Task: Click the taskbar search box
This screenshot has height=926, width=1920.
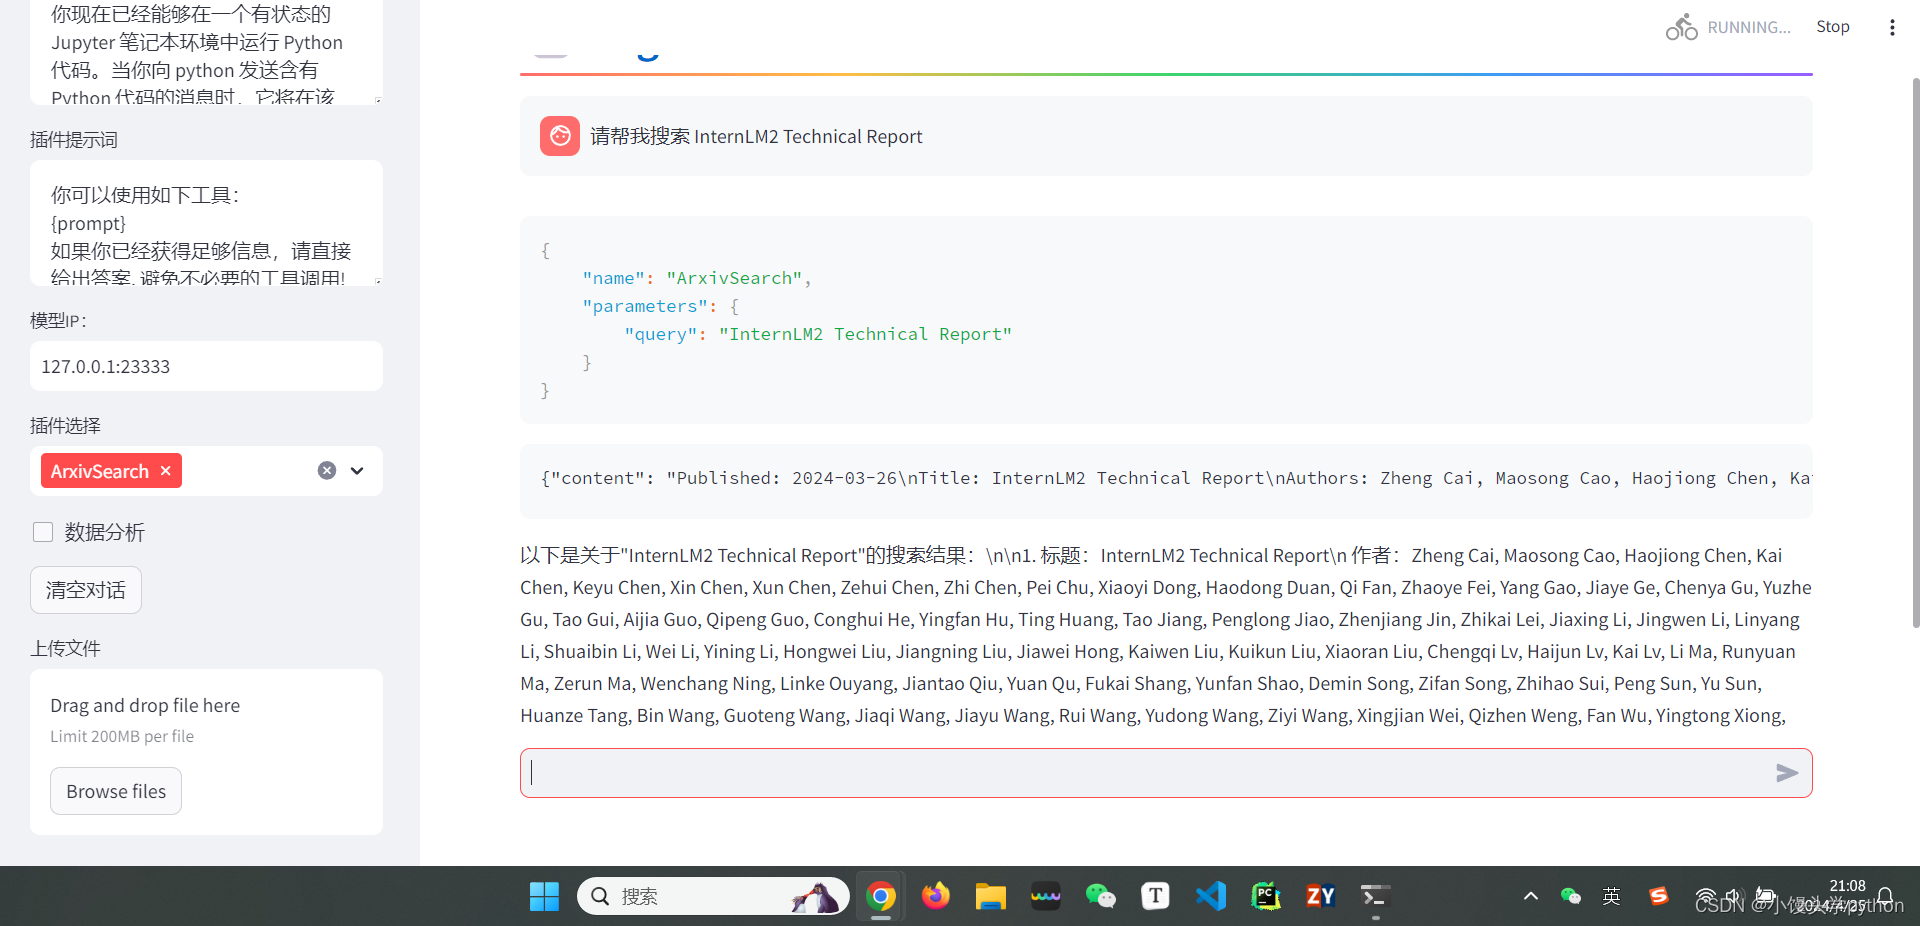Action: pyautogui.click(x=713, y=896)
